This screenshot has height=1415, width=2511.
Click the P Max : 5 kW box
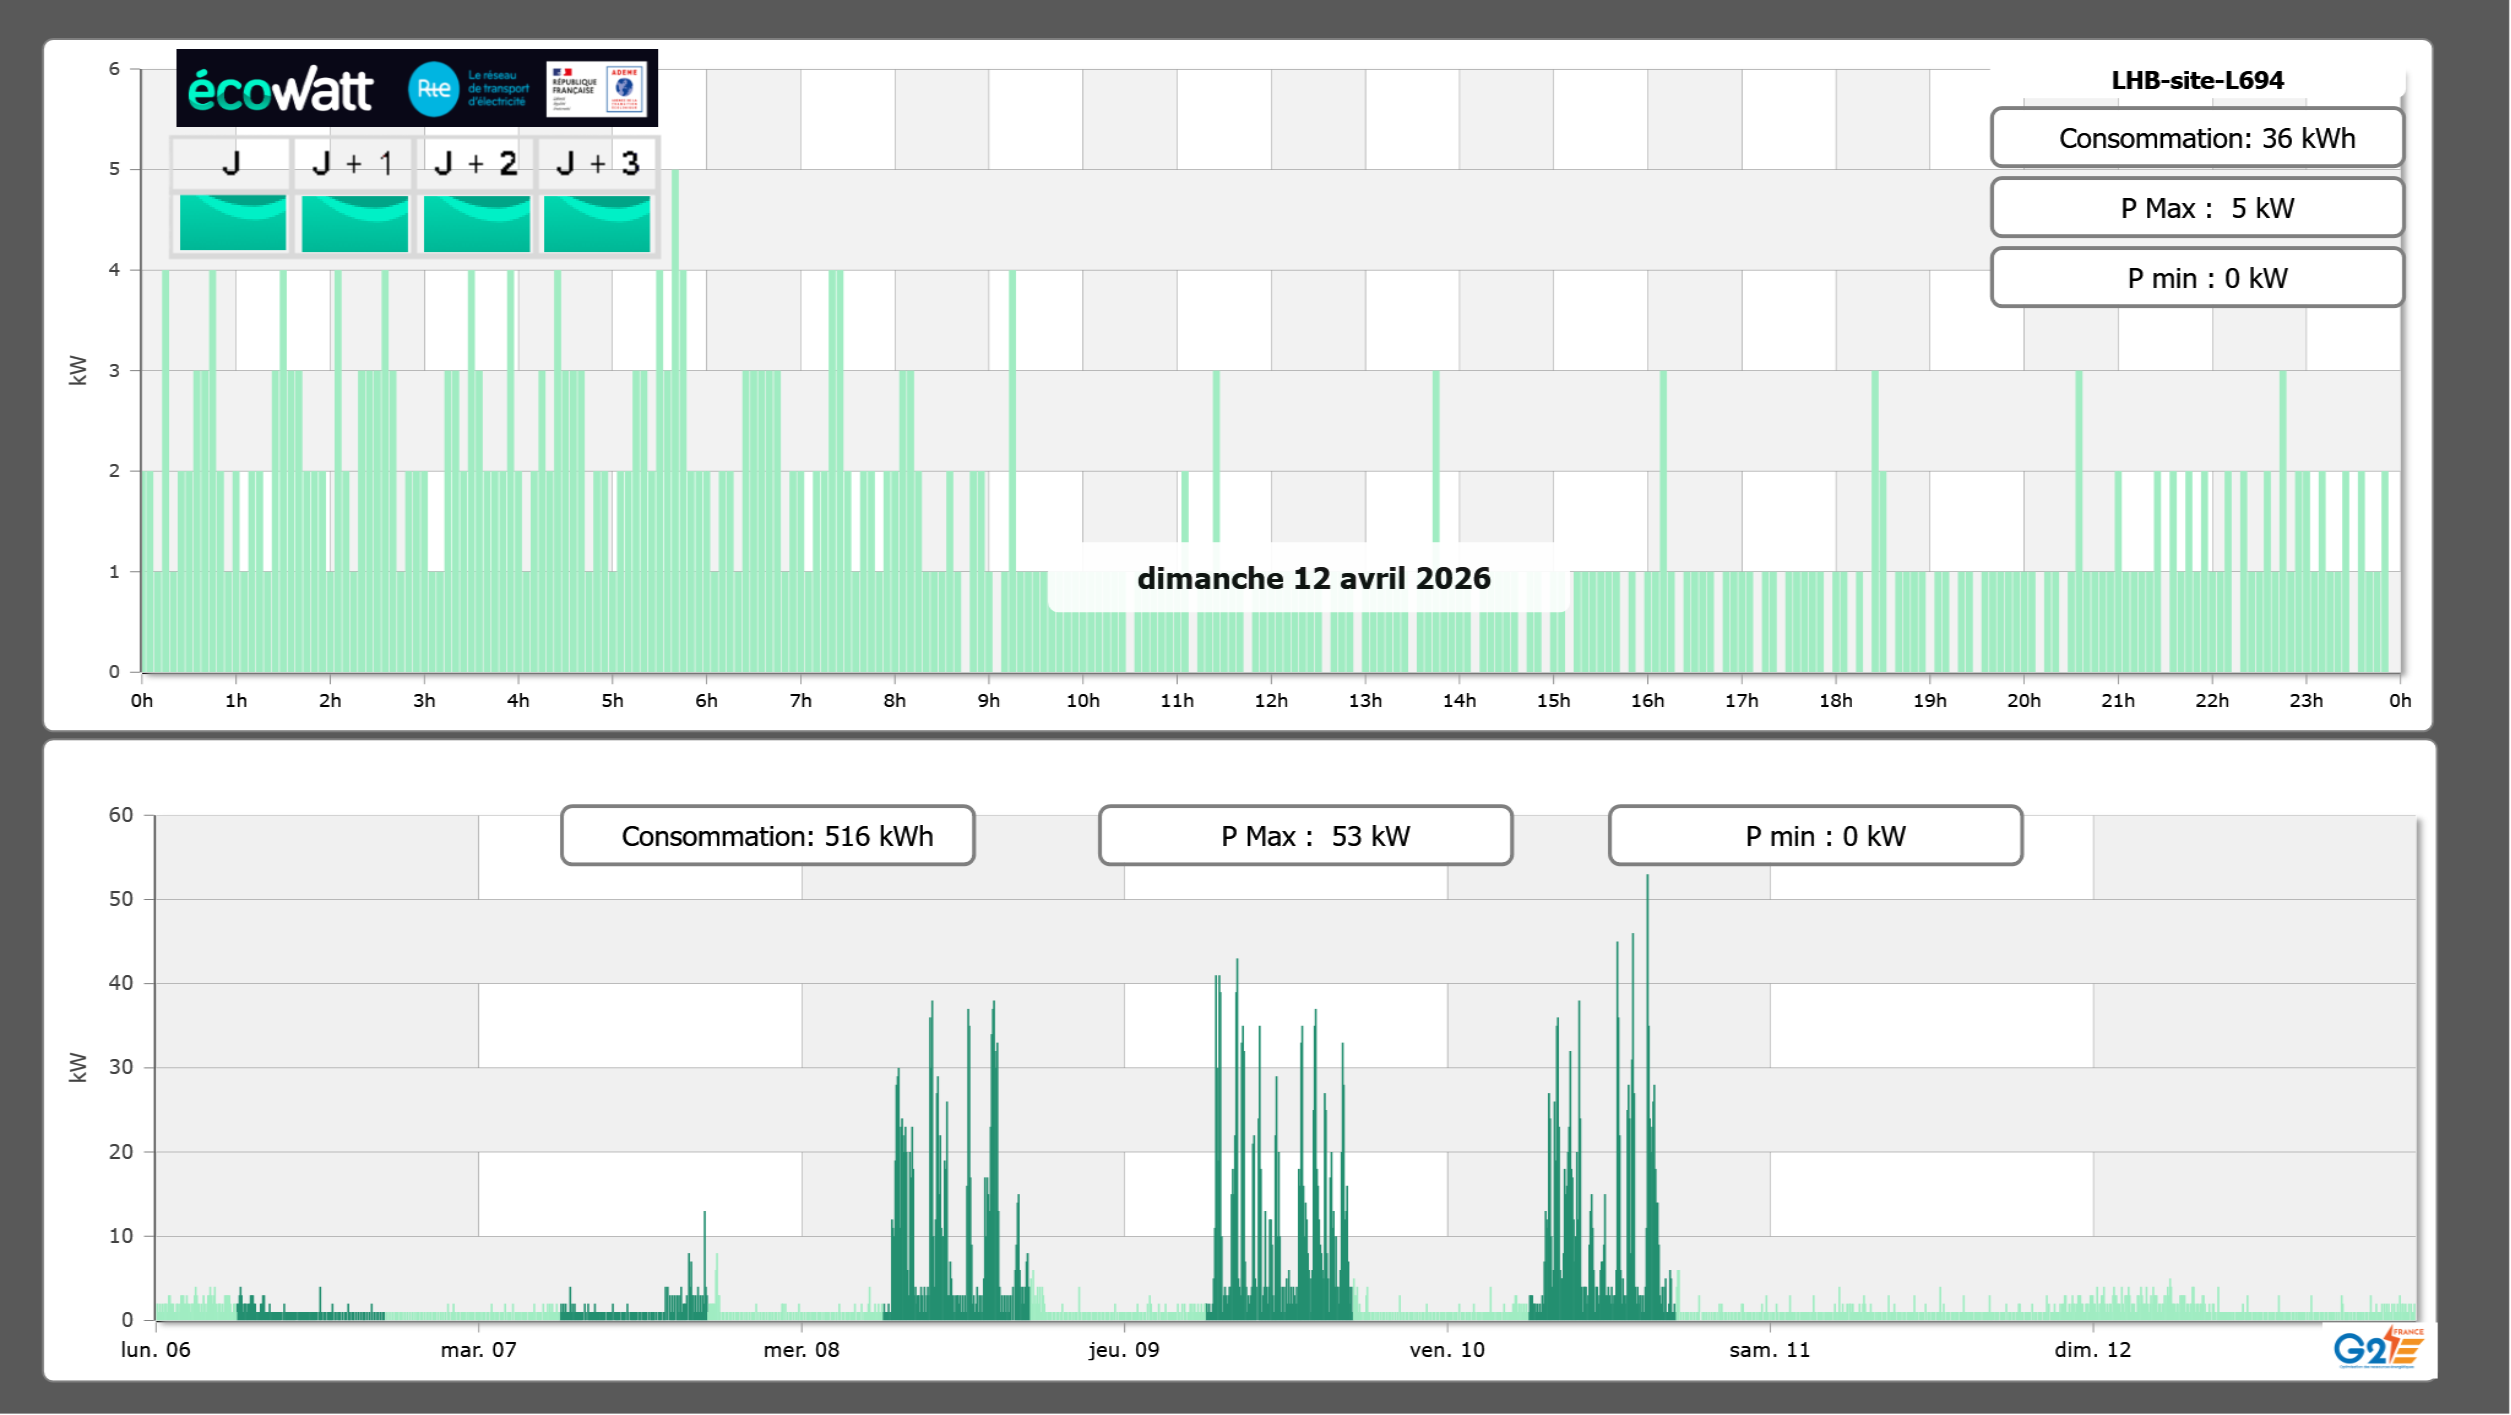pos(2197,208)
